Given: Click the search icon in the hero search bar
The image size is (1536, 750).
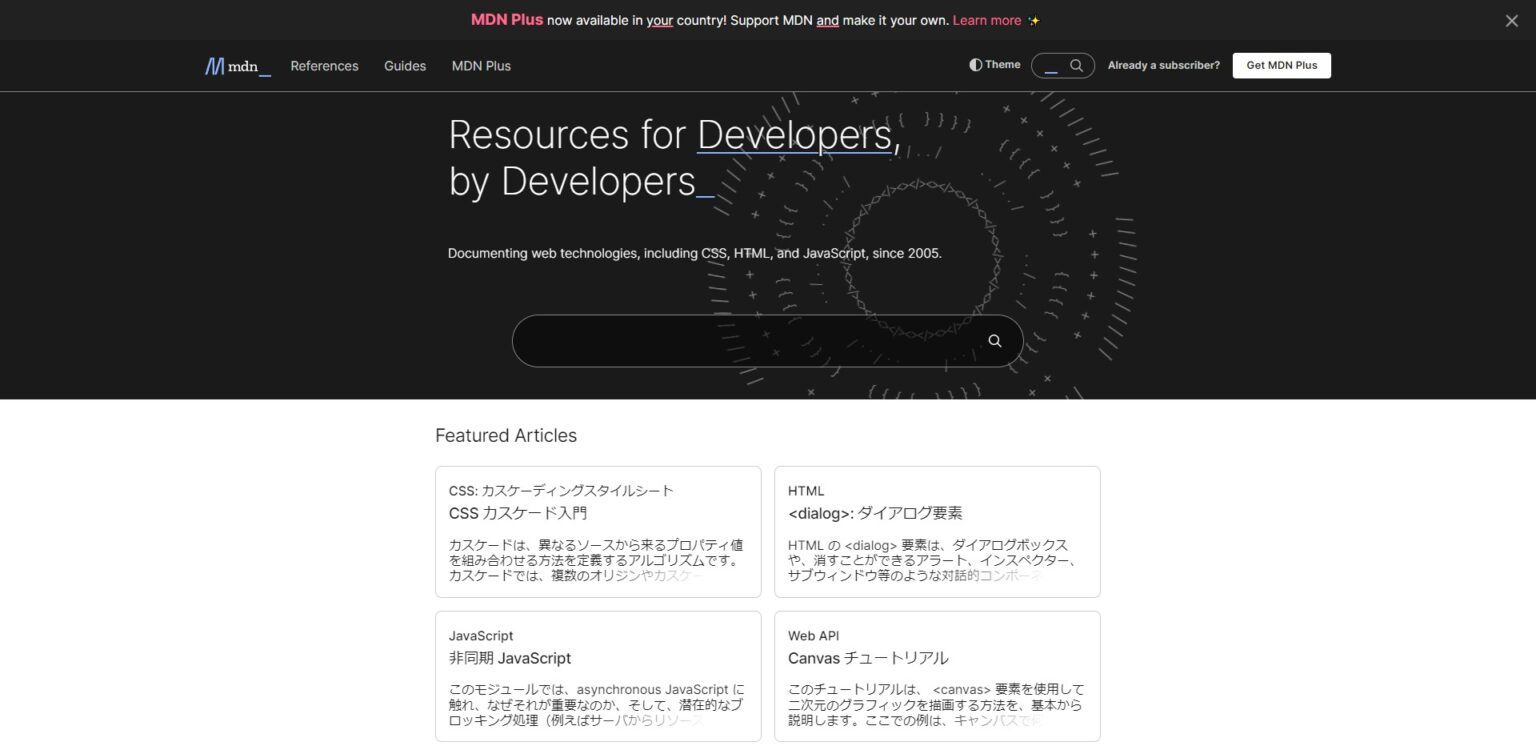Looking at the screenshot, I should [995, 341].
